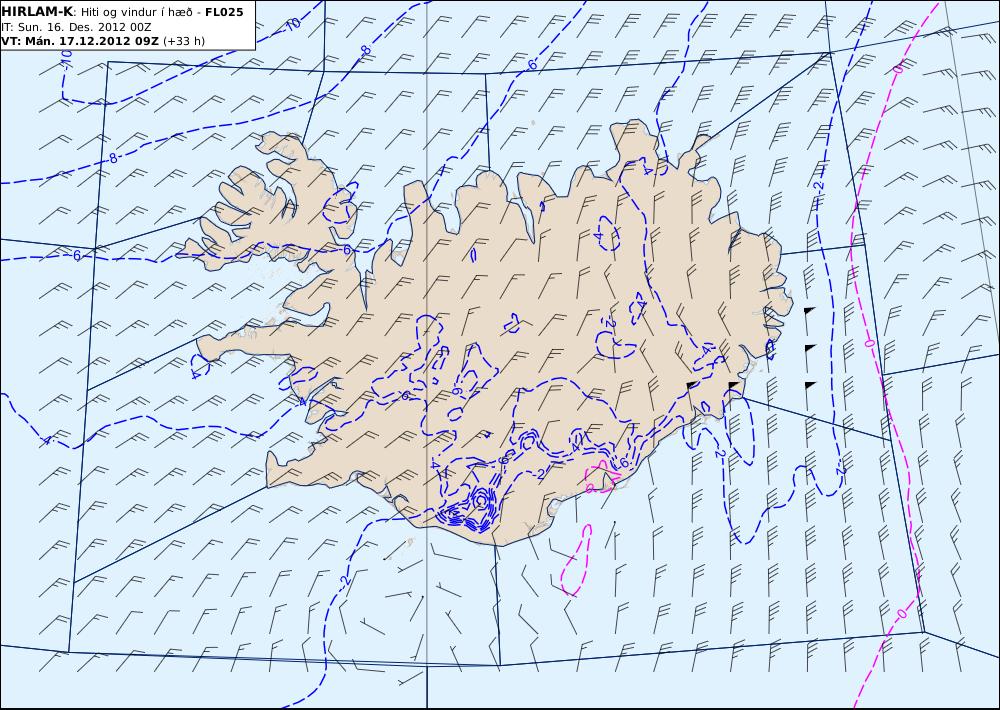
Task: Click the rotated "-10" isotherm label below the title box
Action: click(x=66, y=59)
